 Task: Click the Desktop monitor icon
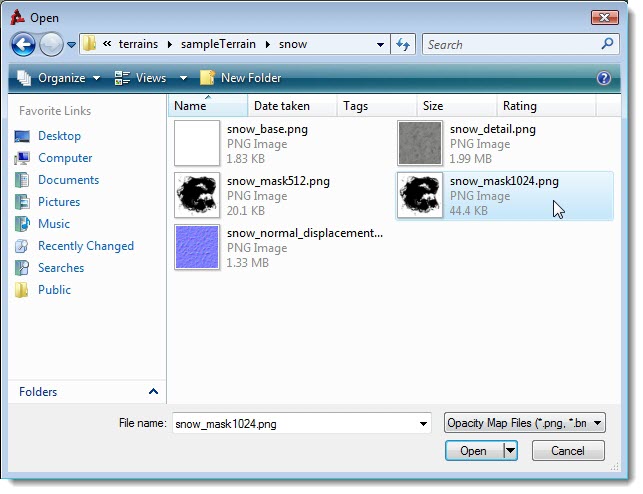(x=22, y=136)
